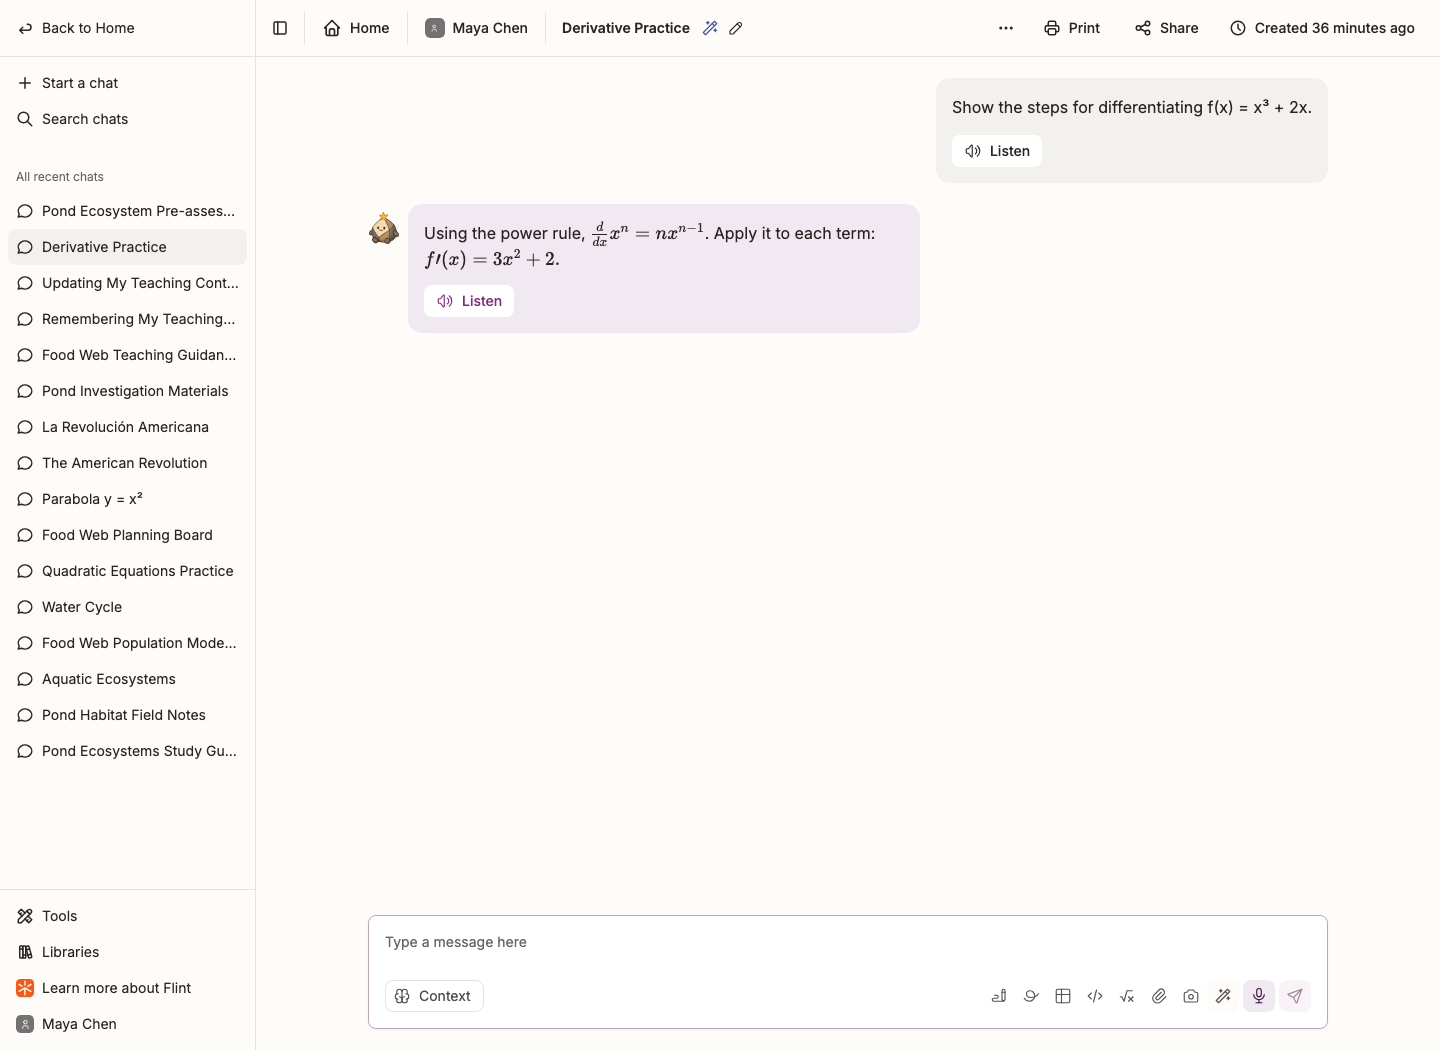Open Libraries in the sidebar

(x=127, y=952)
